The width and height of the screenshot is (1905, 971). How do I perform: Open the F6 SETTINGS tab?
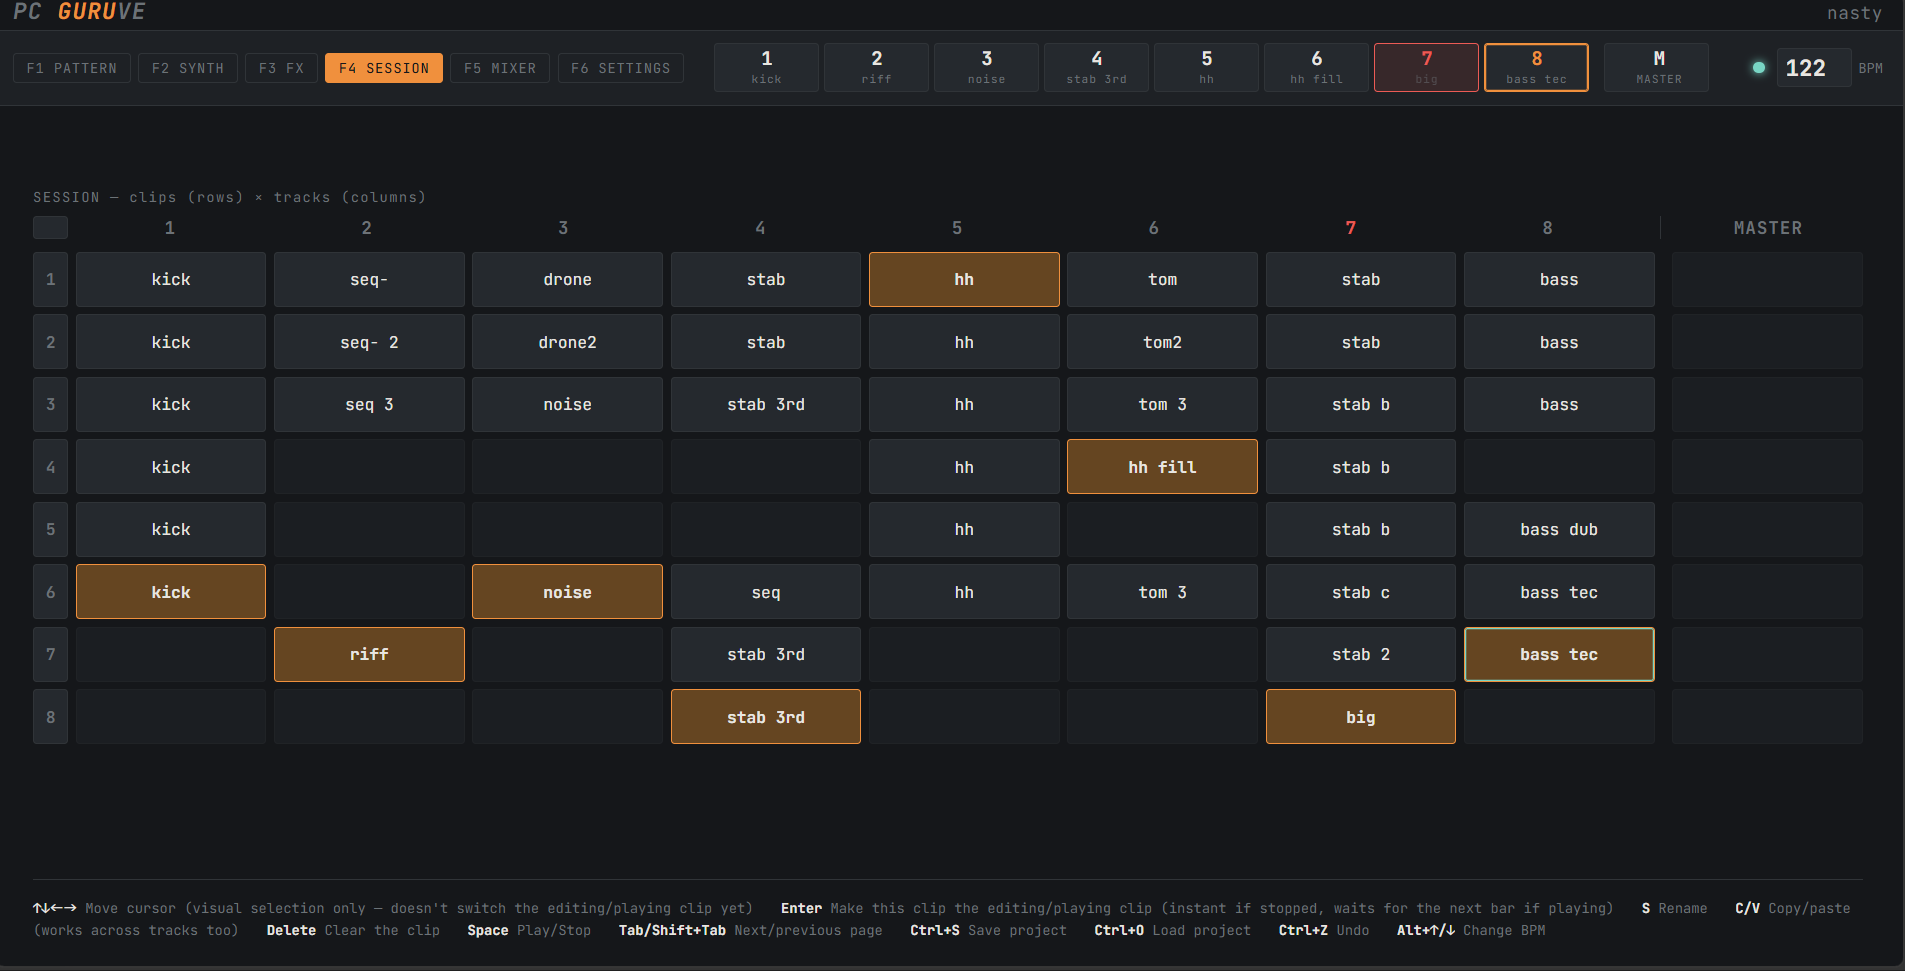click(x=621, y=68)
